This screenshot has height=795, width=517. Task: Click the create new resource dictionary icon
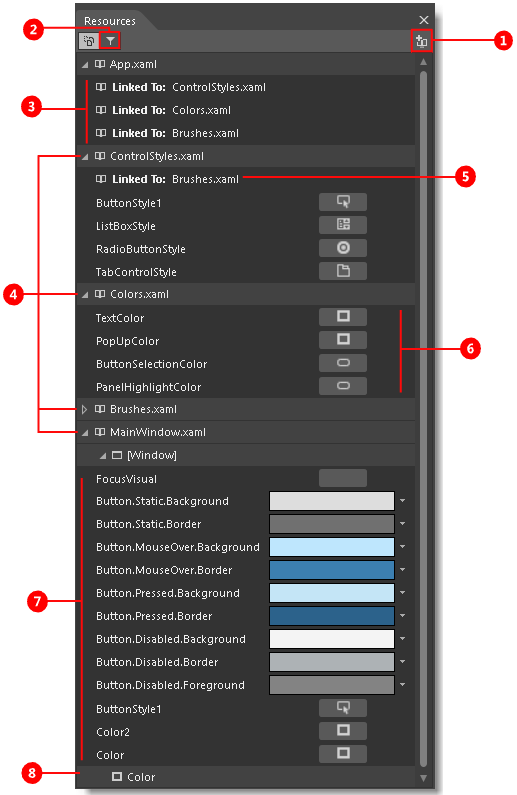coord(421,41)
